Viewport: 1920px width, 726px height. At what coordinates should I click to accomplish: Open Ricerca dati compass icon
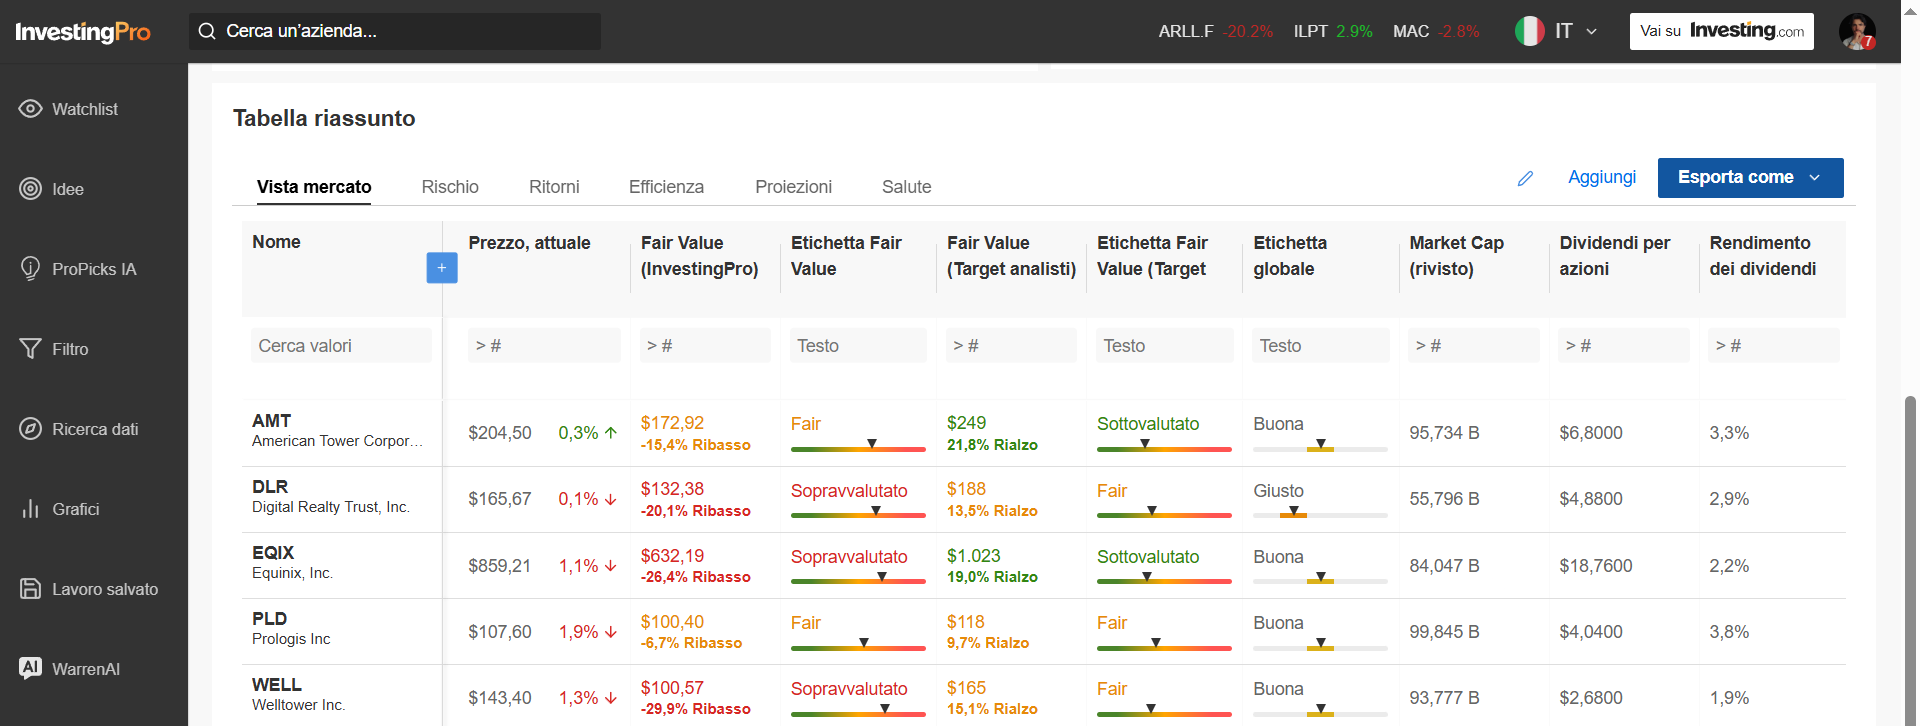30,429
